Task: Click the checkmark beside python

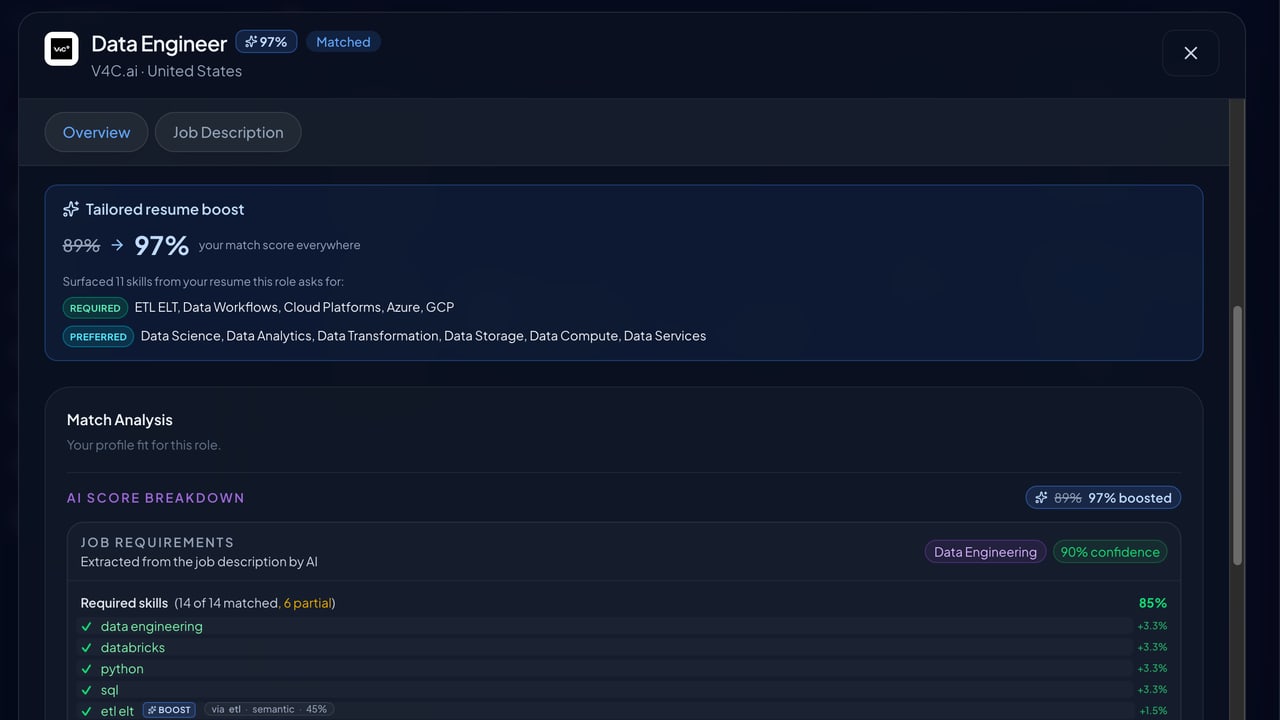Action: pyautogui.click(x=87, y=669)
